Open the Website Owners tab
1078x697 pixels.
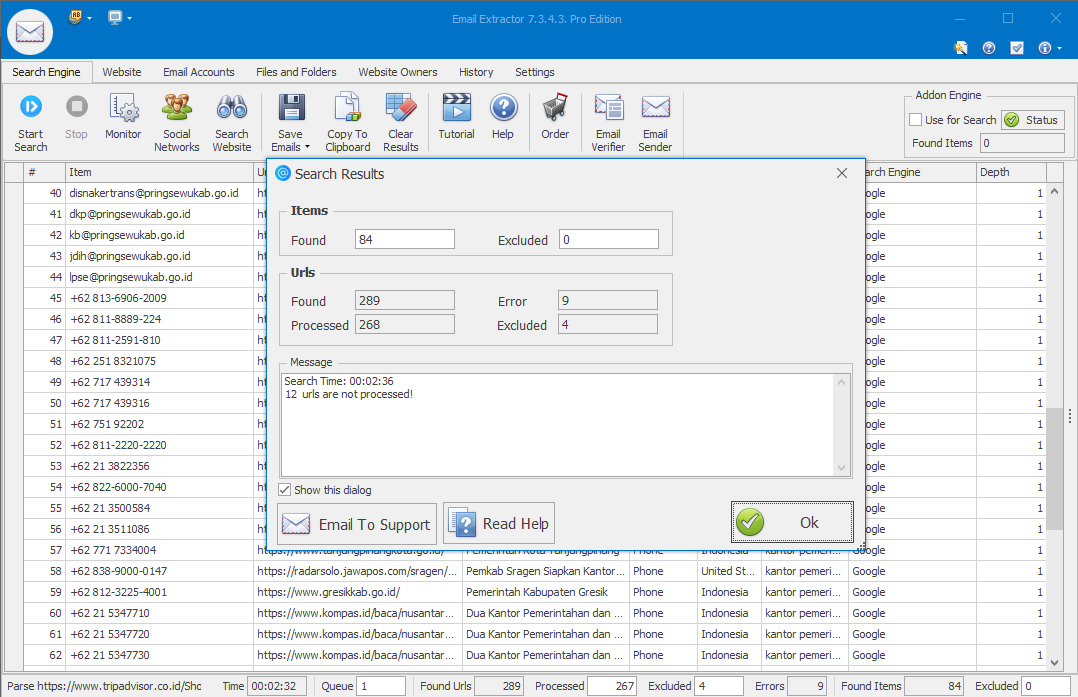coord(397,71)
